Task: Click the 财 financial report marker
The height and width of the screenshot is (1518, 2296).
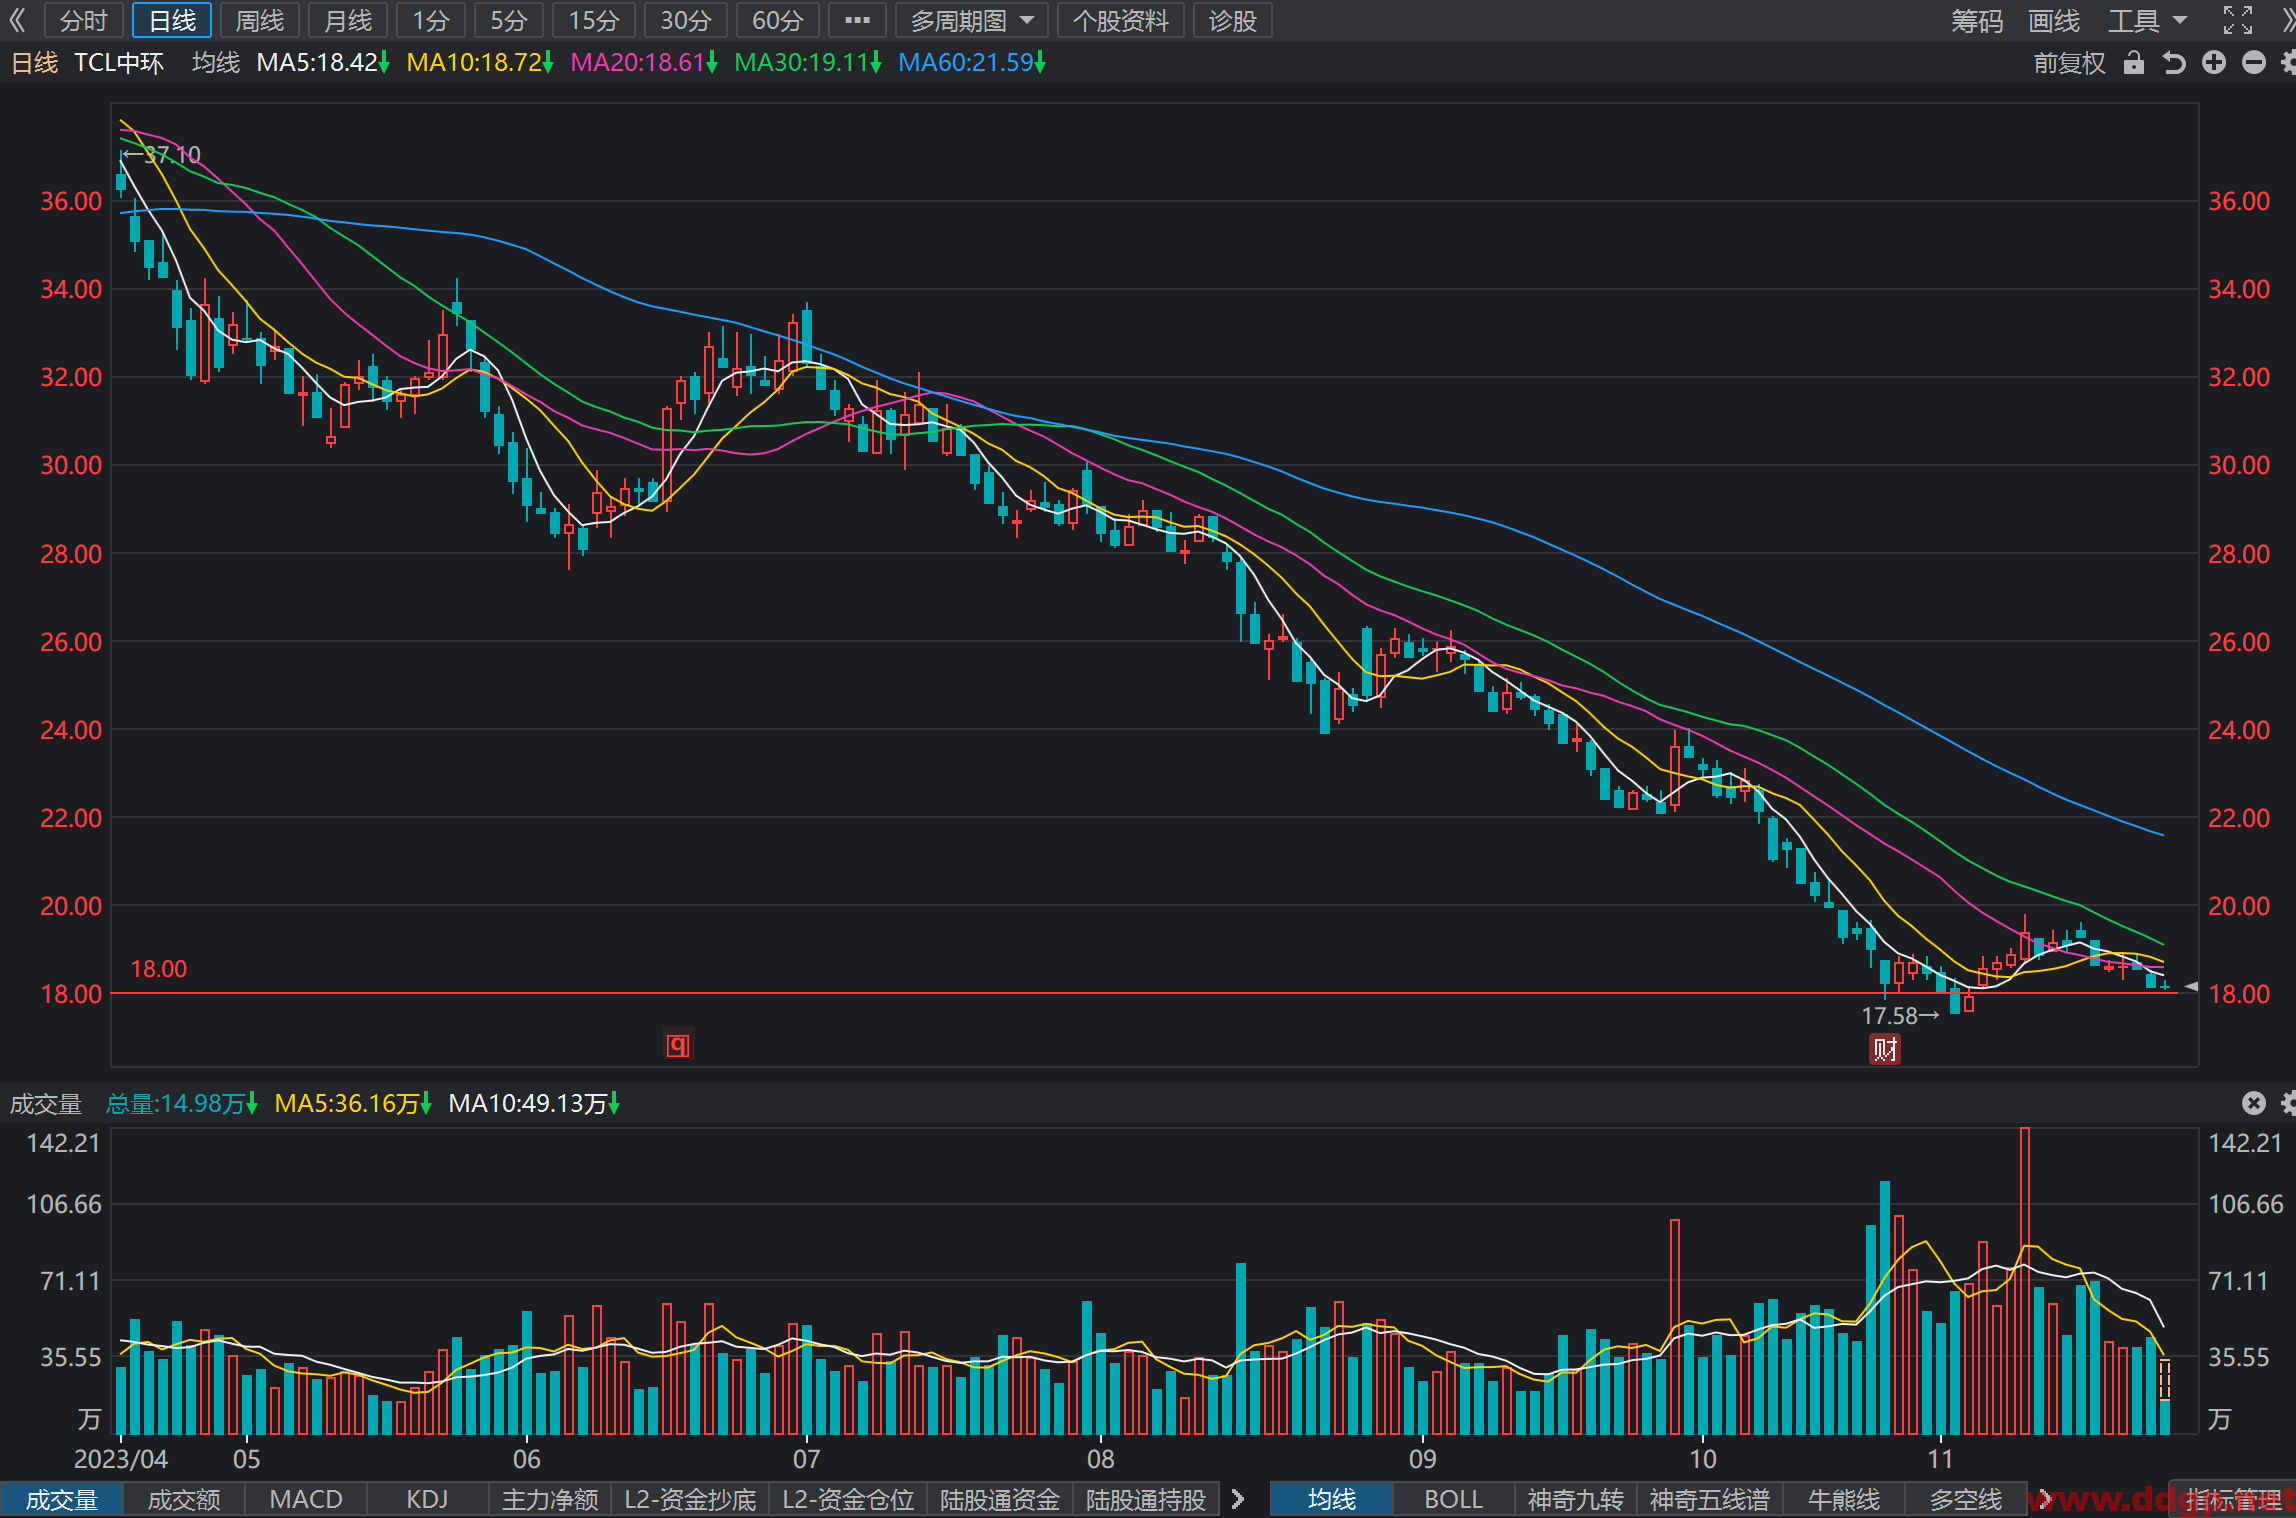Action: 1885,1049
